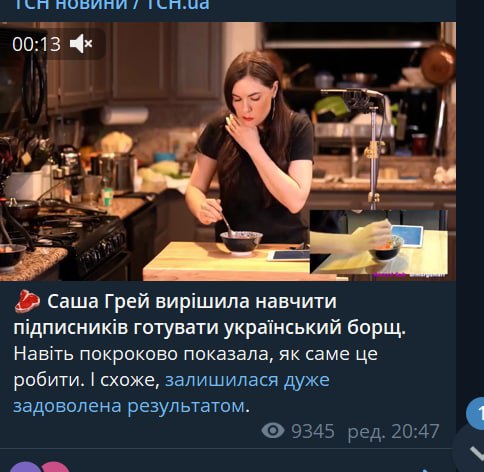Open the ТСН новини channel name link
This screenshot has width=484, height=472.
click(112, 5)
